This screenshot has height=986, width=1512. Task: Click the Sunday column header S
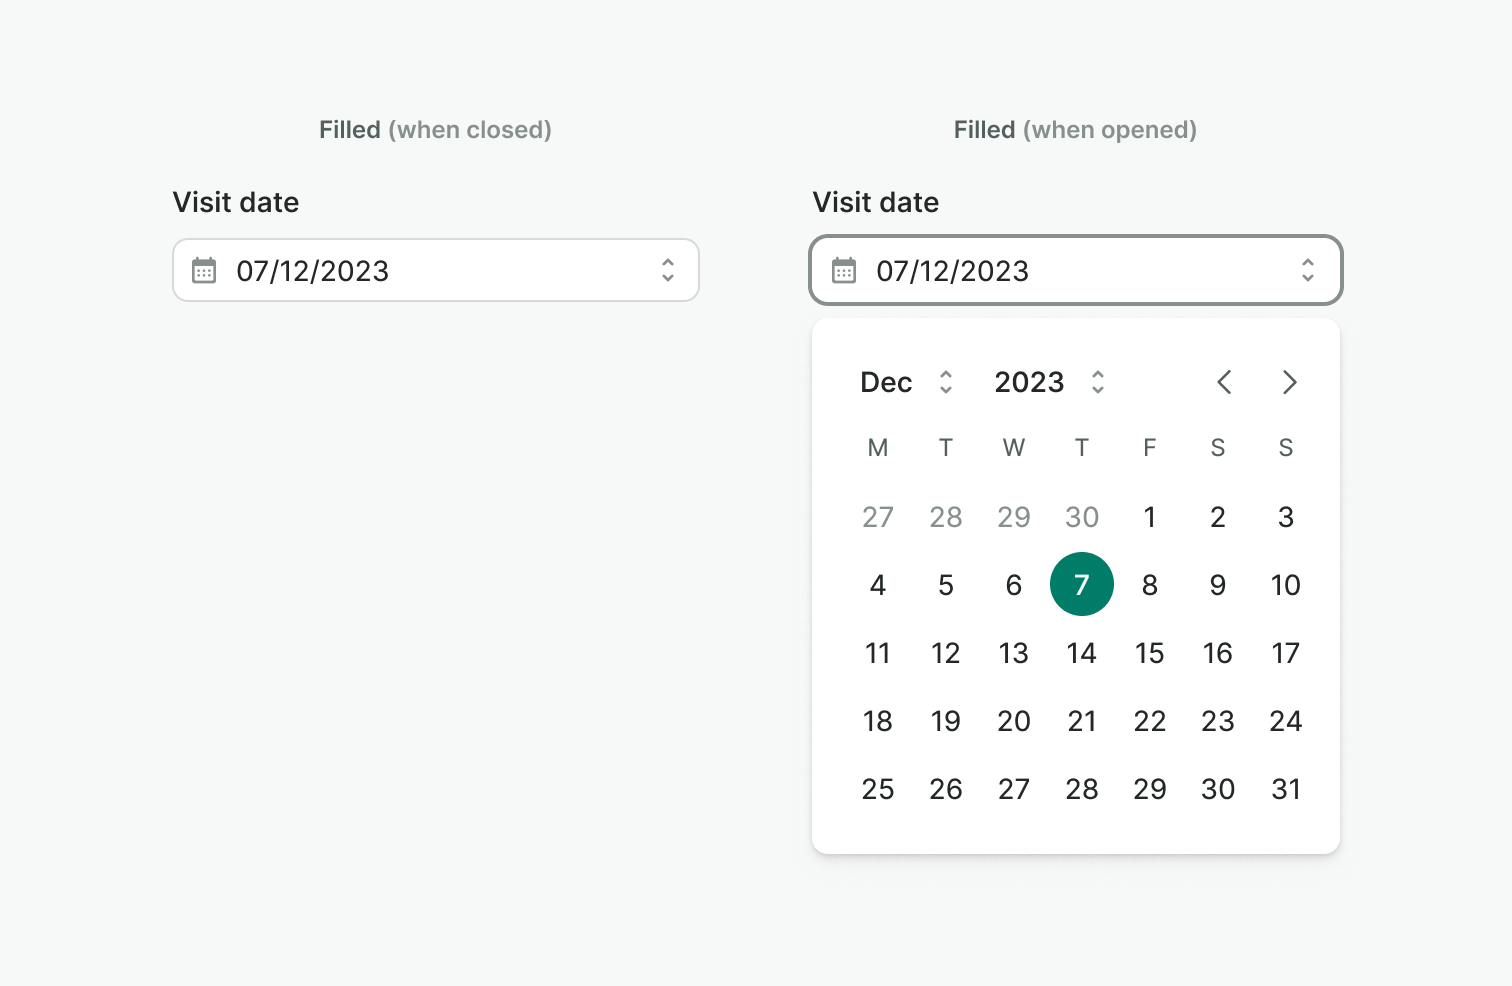[x=1285, y=447]
